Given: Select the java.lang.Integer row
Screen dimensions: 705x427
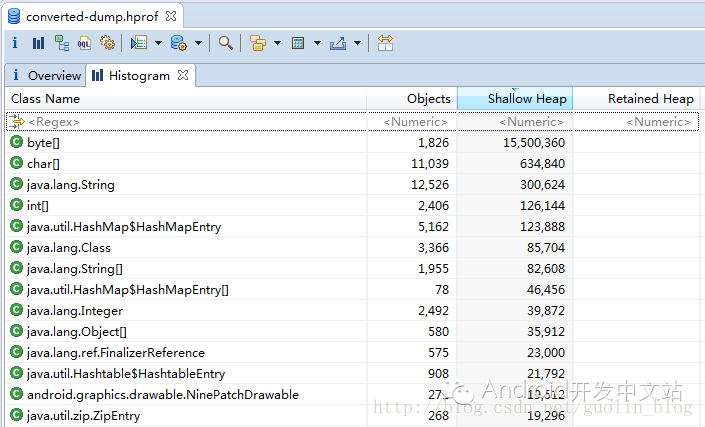Looking at the screenshot, I should pos(352,311).
